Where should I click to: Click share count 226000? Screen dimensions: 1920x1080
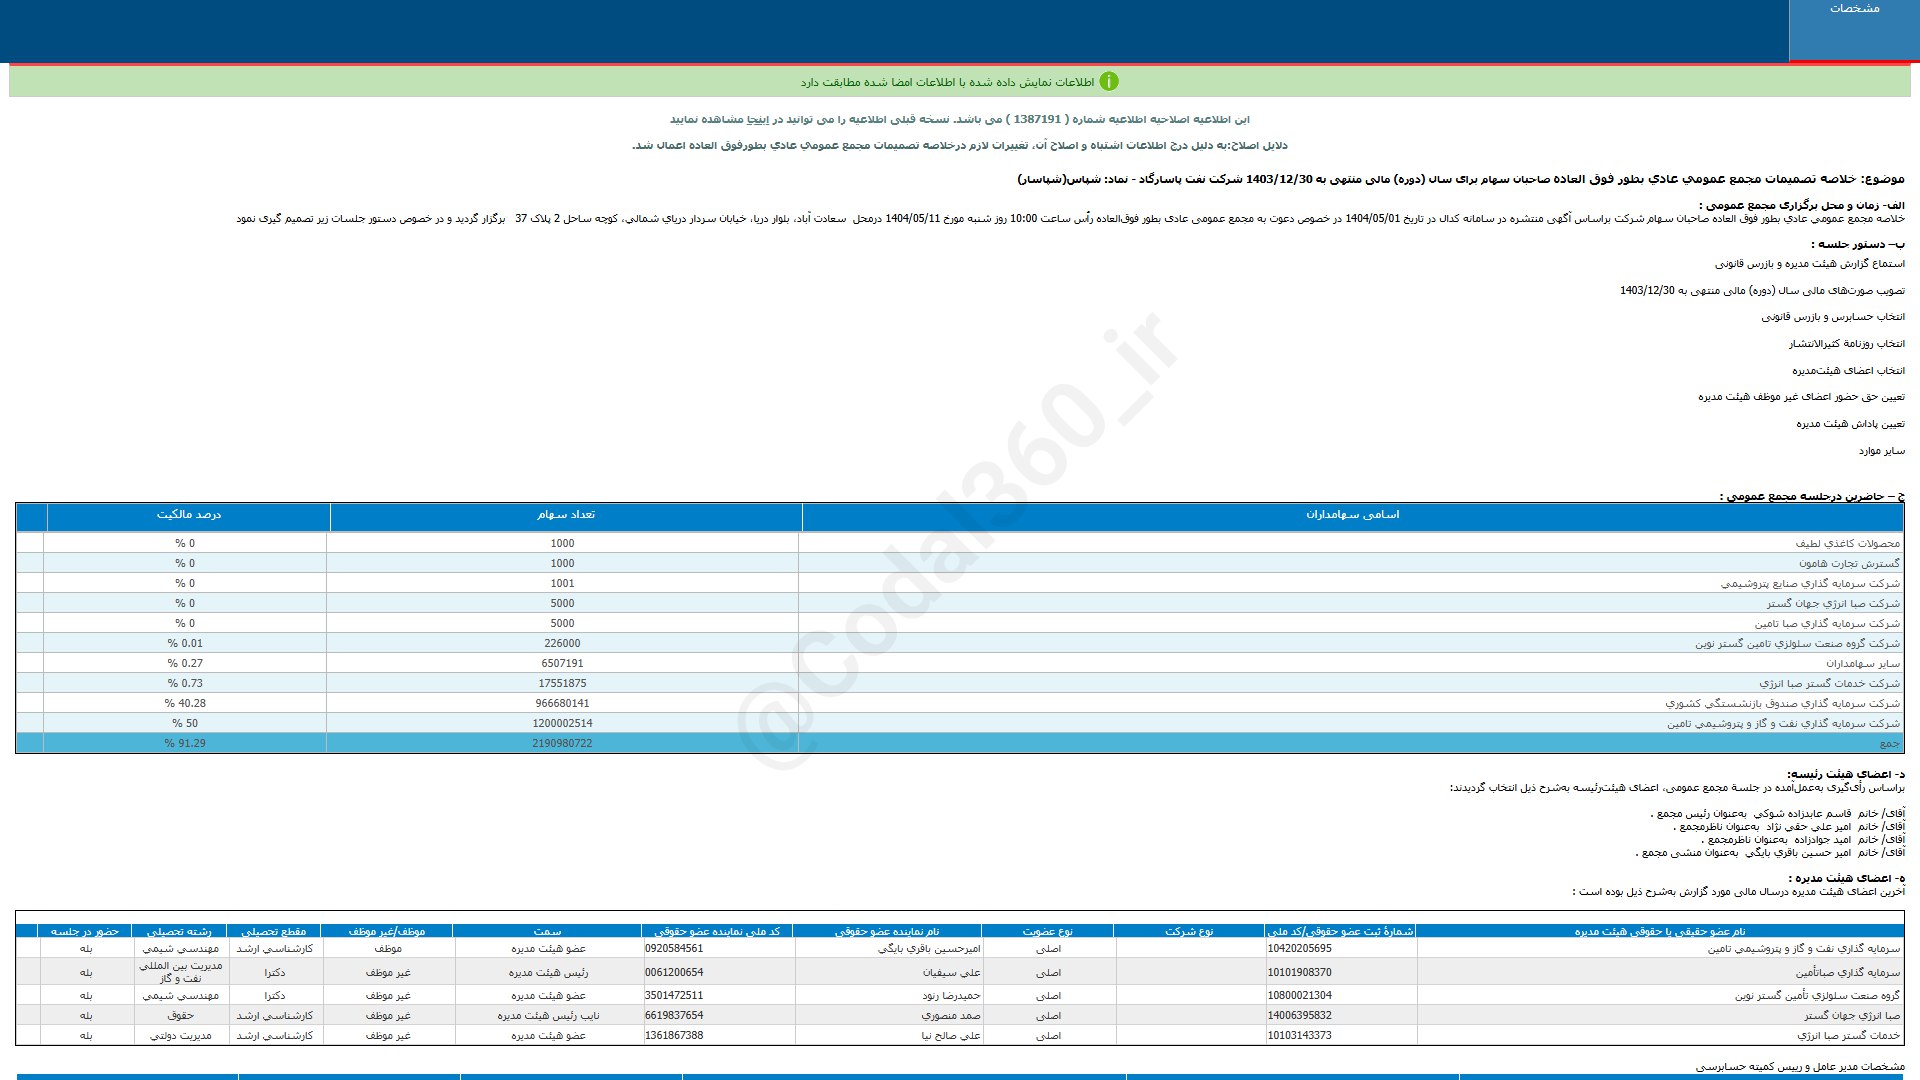562,644
